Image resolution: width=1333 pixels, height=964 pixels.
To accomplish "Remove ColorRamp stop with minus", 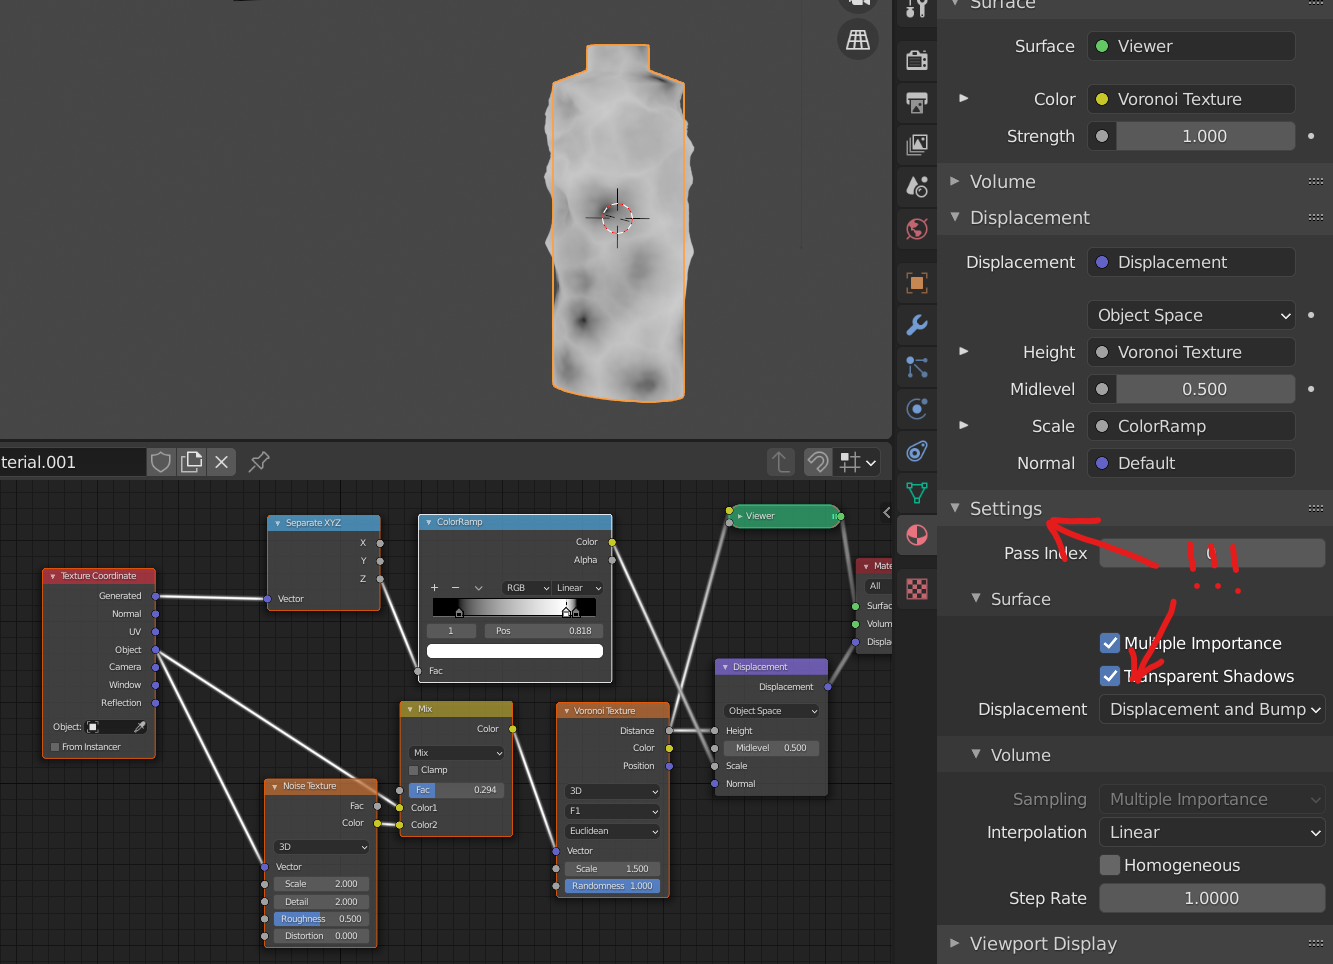I will (456, 588).
